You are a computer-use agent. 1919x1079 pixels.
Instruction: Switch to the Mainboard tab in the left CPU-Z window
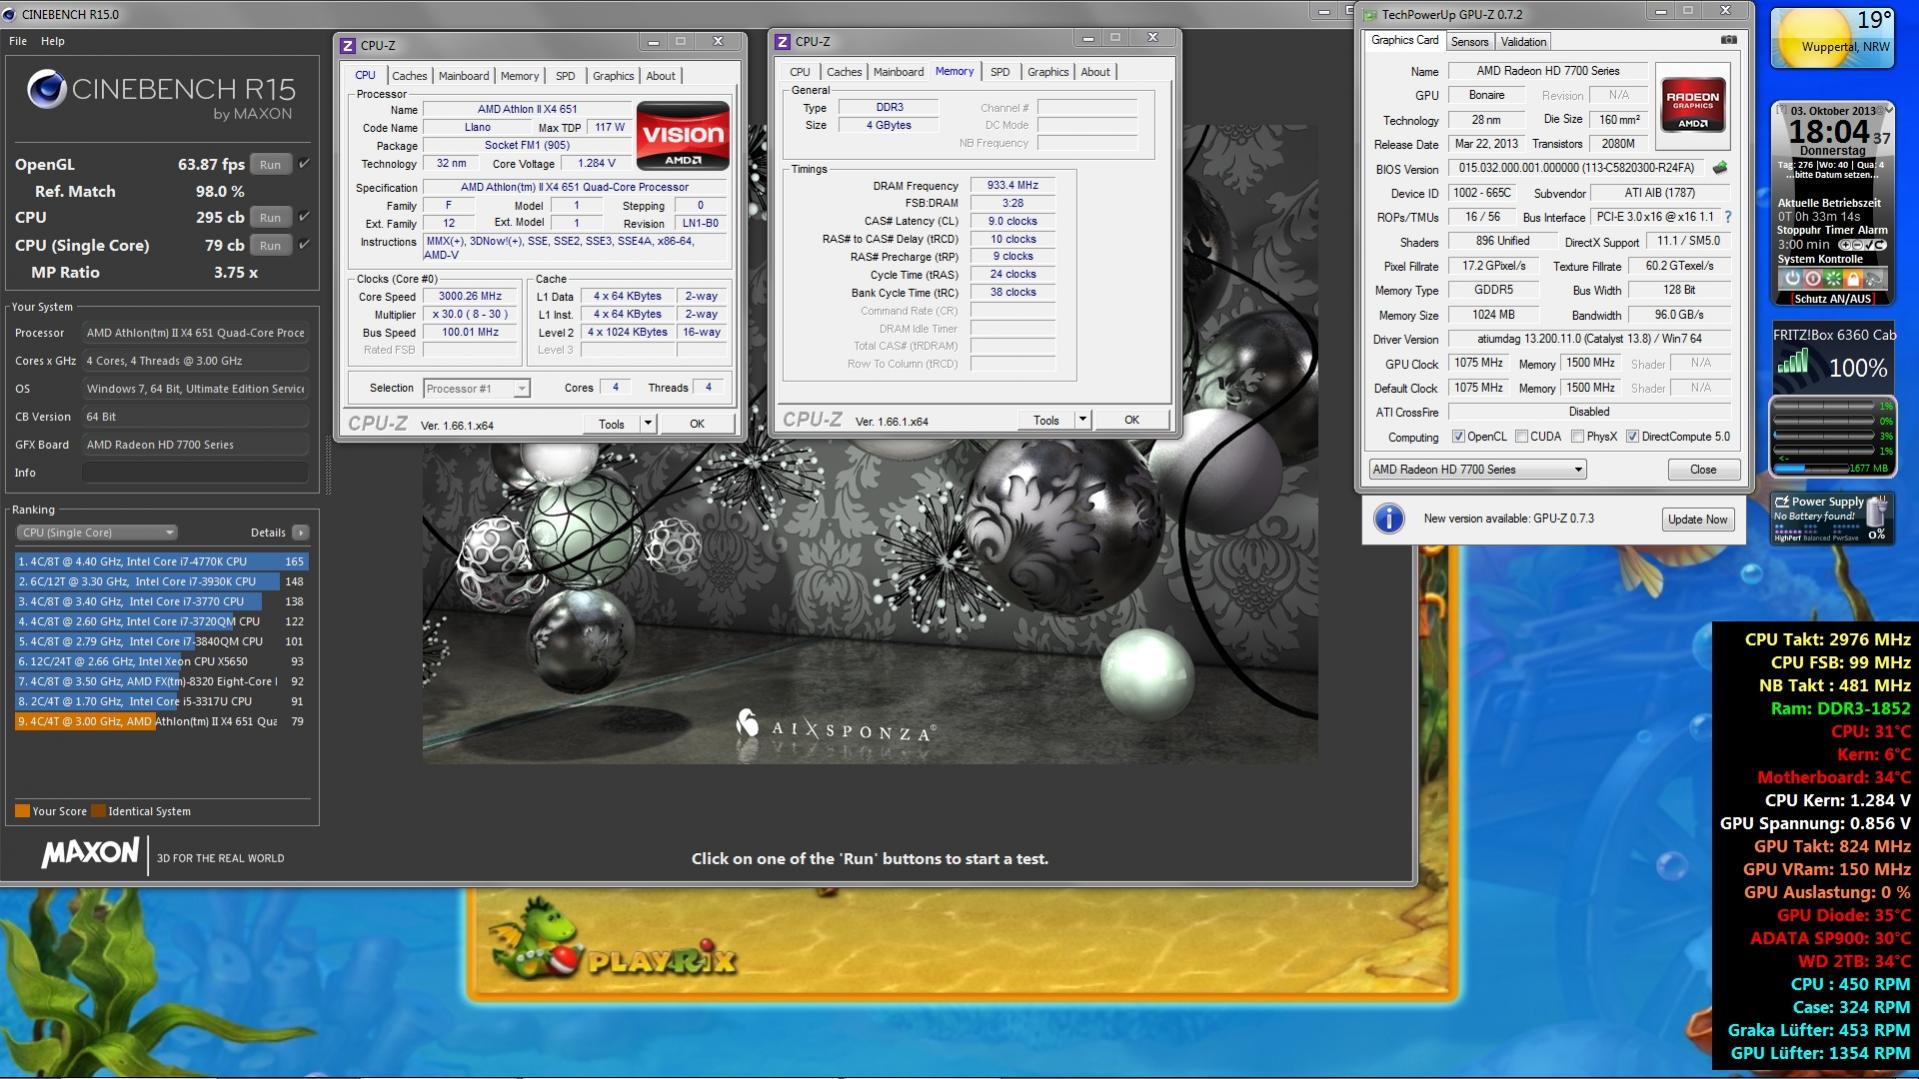click(x=464, y=75)
